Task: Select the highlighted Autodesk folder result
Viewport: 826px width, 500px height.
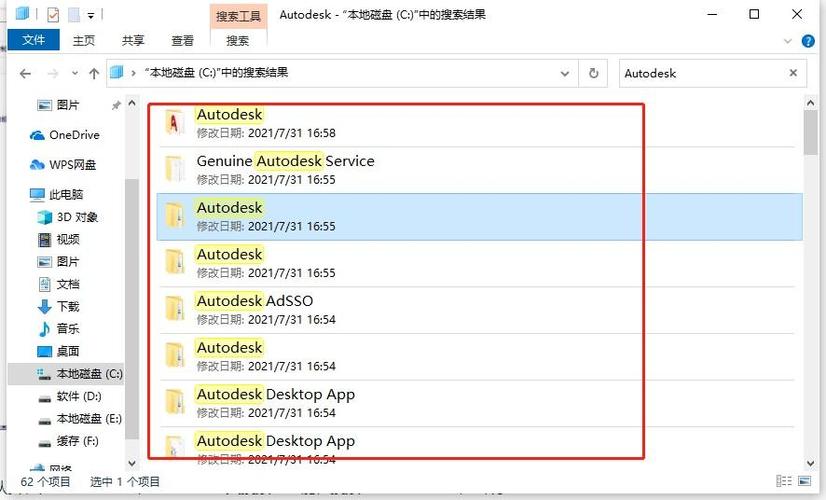Action: (x=479, y=217)
